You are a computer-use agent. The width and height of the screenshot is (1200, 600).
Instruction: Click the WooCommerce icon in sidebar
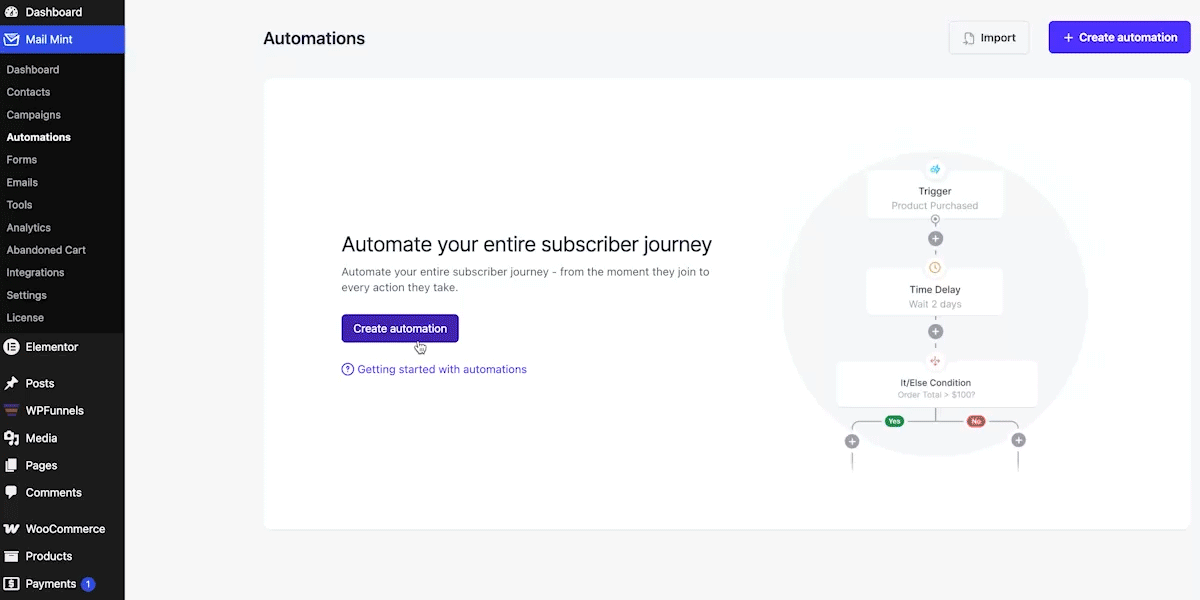point(11,529)
